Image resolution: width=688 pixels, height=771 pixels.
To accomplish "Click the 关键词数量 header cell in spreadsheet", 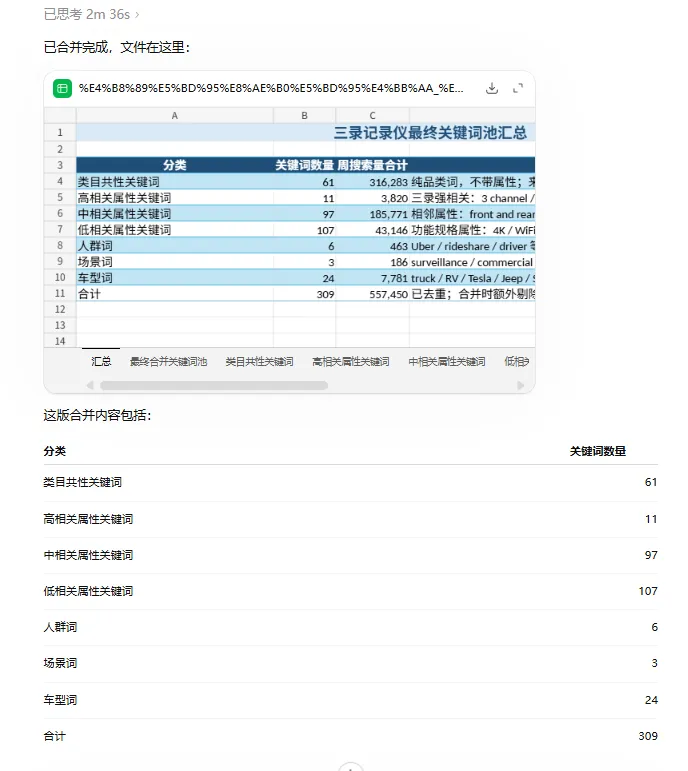I will [304, 165].
